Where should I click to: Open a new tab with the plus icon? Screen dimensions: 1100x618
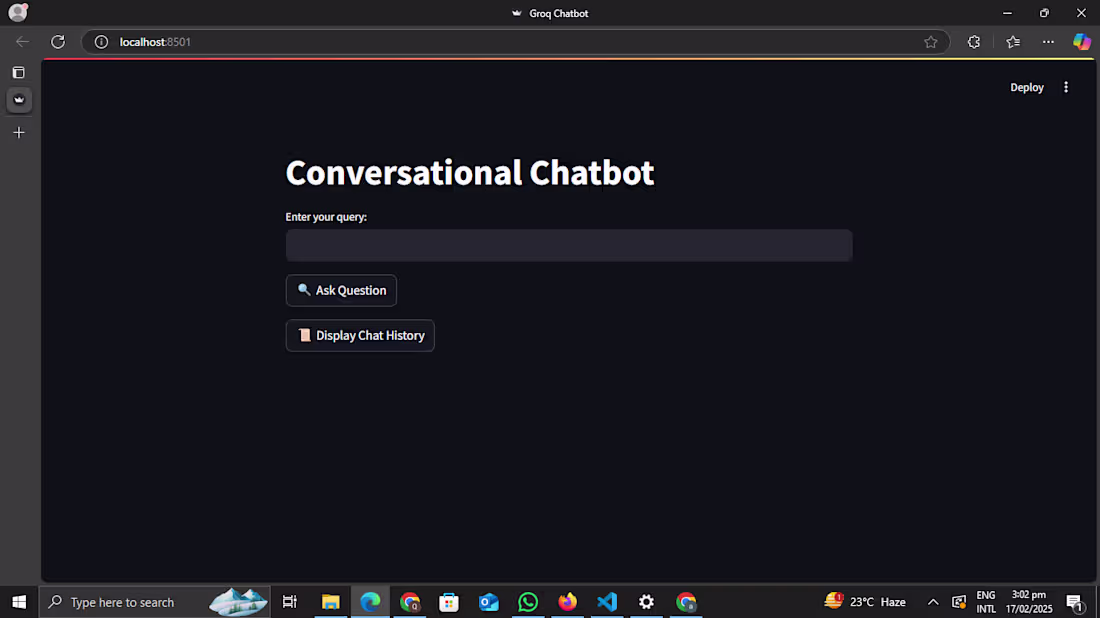pyautogui.click(x=18, y=131)
